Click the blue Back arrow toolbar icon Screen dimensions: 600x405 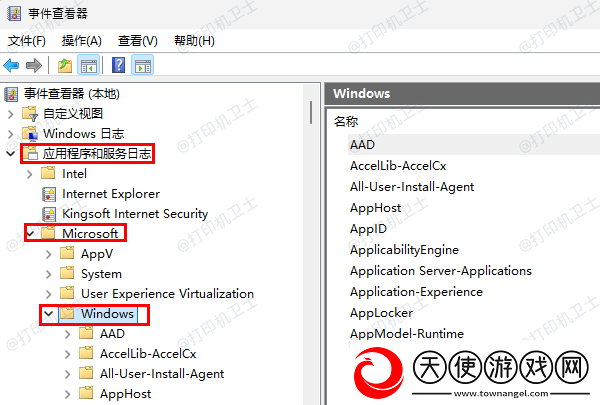click(x=11, y=65)
